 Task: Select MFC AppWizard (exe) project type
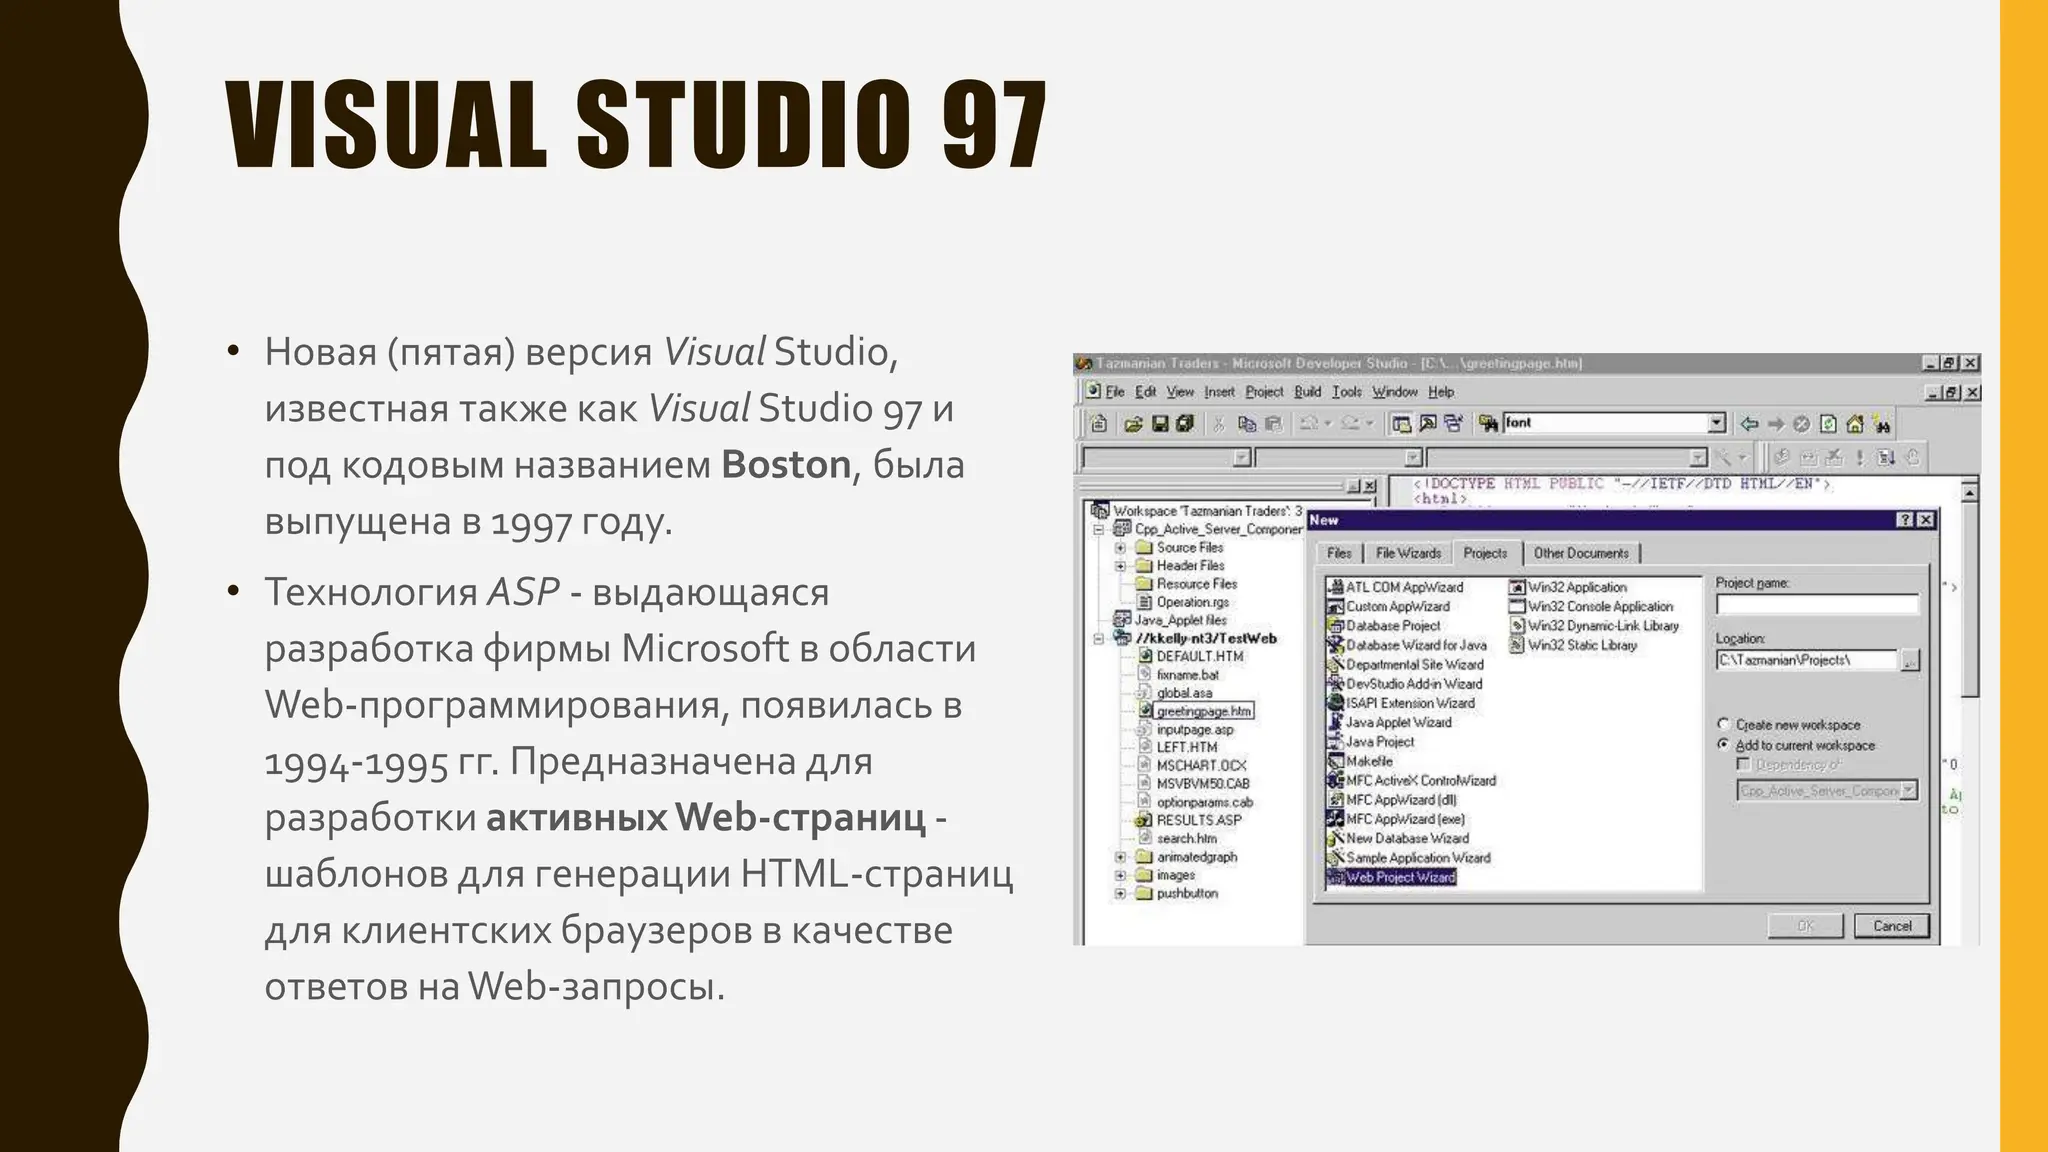pos(1396,819)
